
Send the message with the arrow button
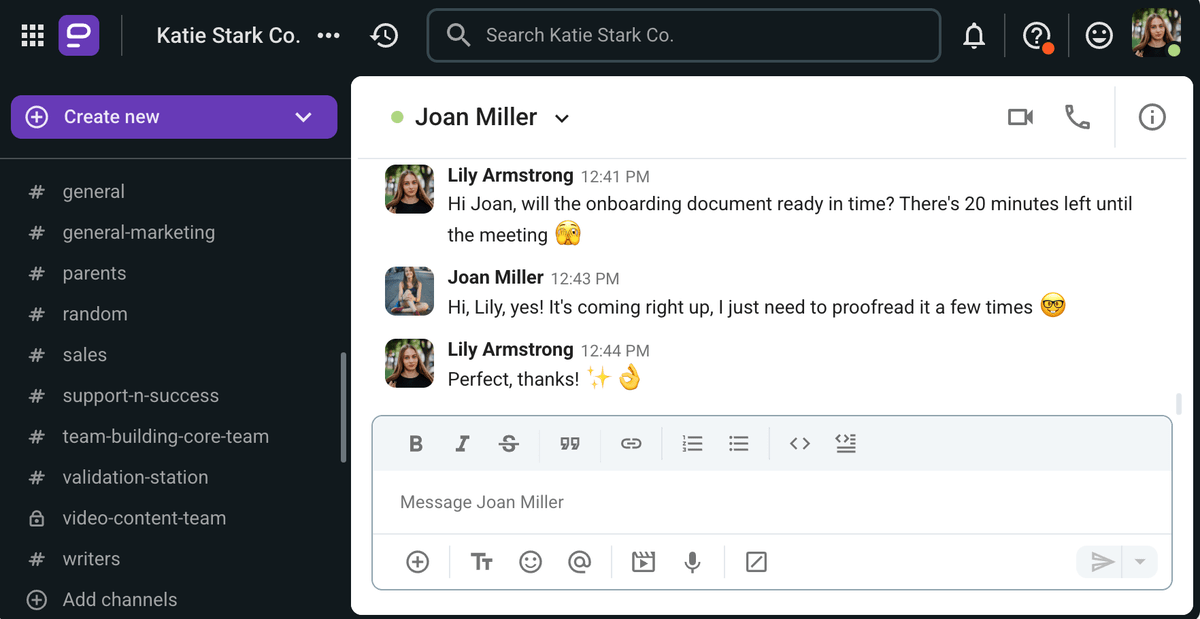coord(1101,562)
